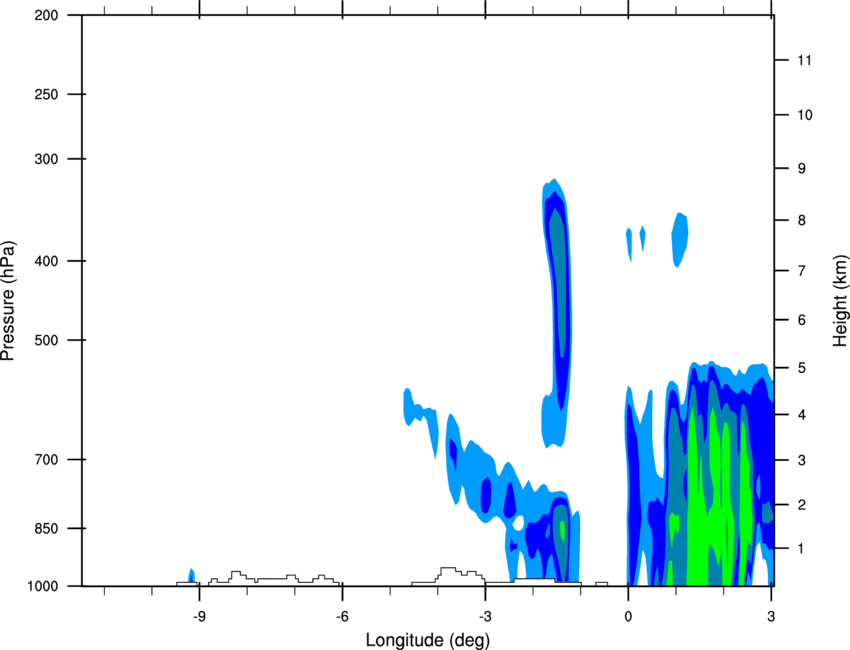The image size is (850, 650).
Task: Click the 'Height (km)' axis title
Action: (840, 300)
